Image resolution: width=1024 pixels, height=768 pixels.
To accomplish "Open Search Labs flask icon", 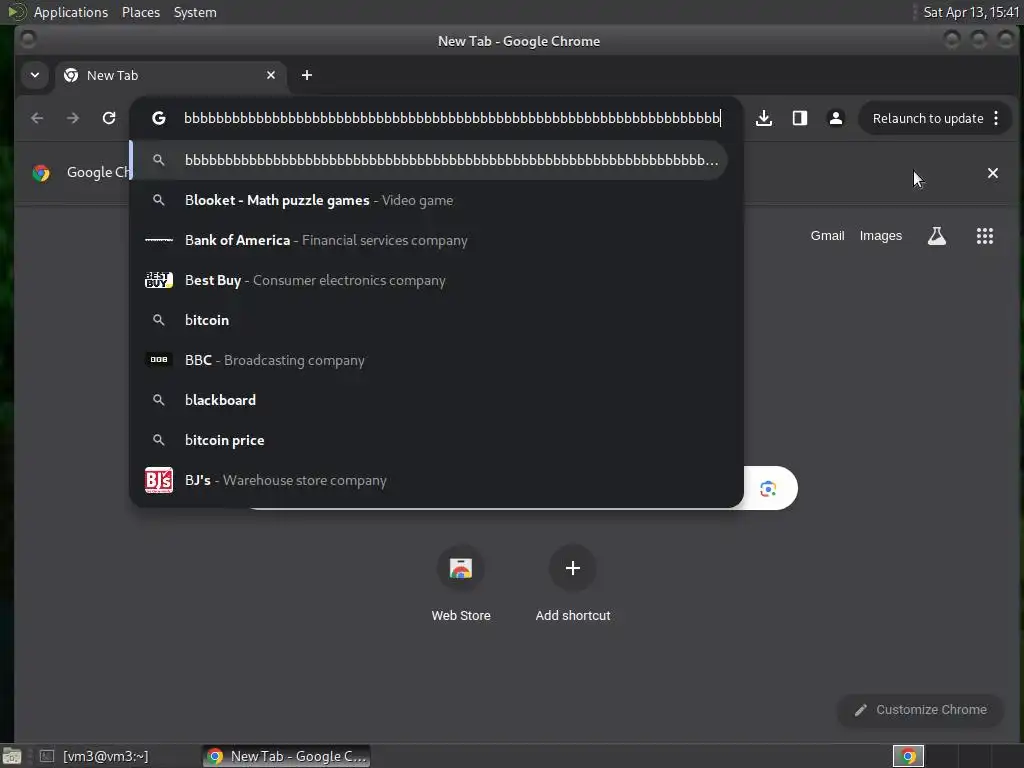I will (936, 236).
